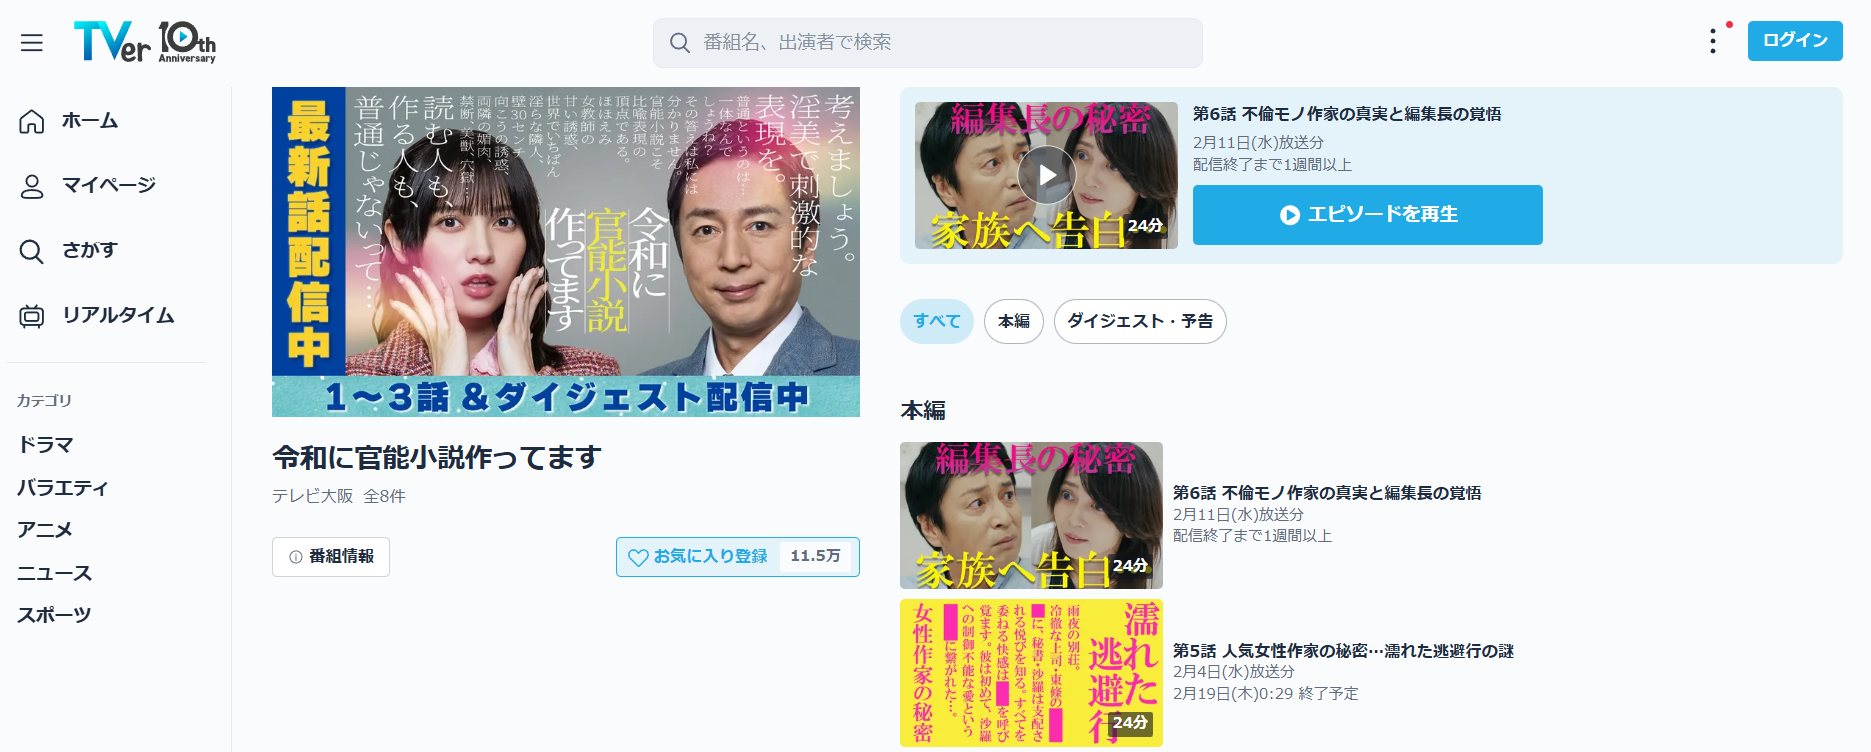Open Realtime via the TV icon

(32, 316)
